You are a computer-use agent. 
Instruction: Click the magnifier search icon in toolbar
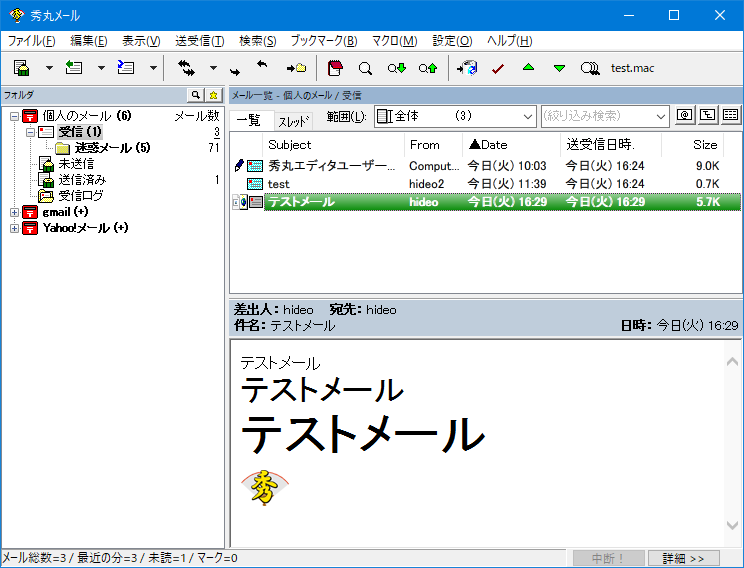(365, 68)
